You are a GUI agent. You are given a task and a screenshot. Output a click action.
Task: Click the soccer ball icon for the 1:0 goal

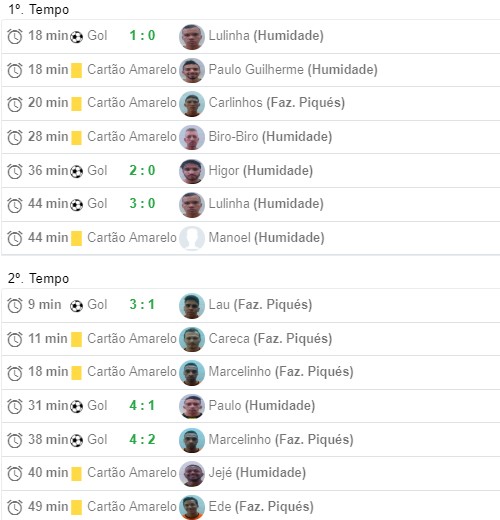tap(77, 37)
